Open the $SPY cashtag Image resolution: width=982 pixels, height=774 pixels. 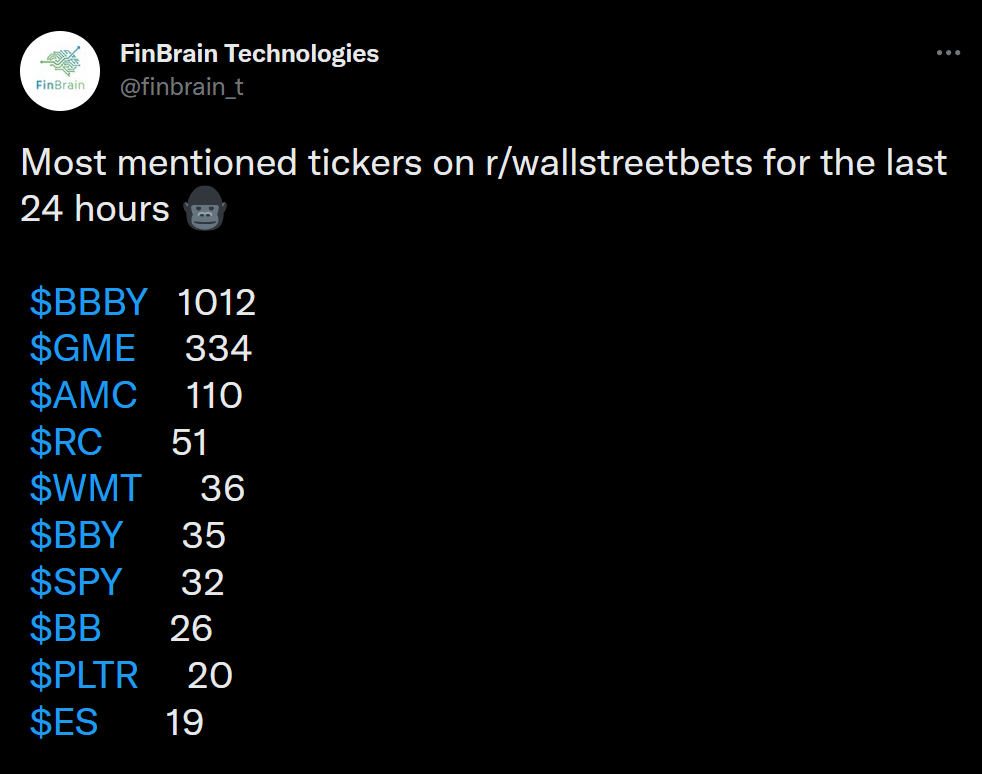[x=76, y=582]
